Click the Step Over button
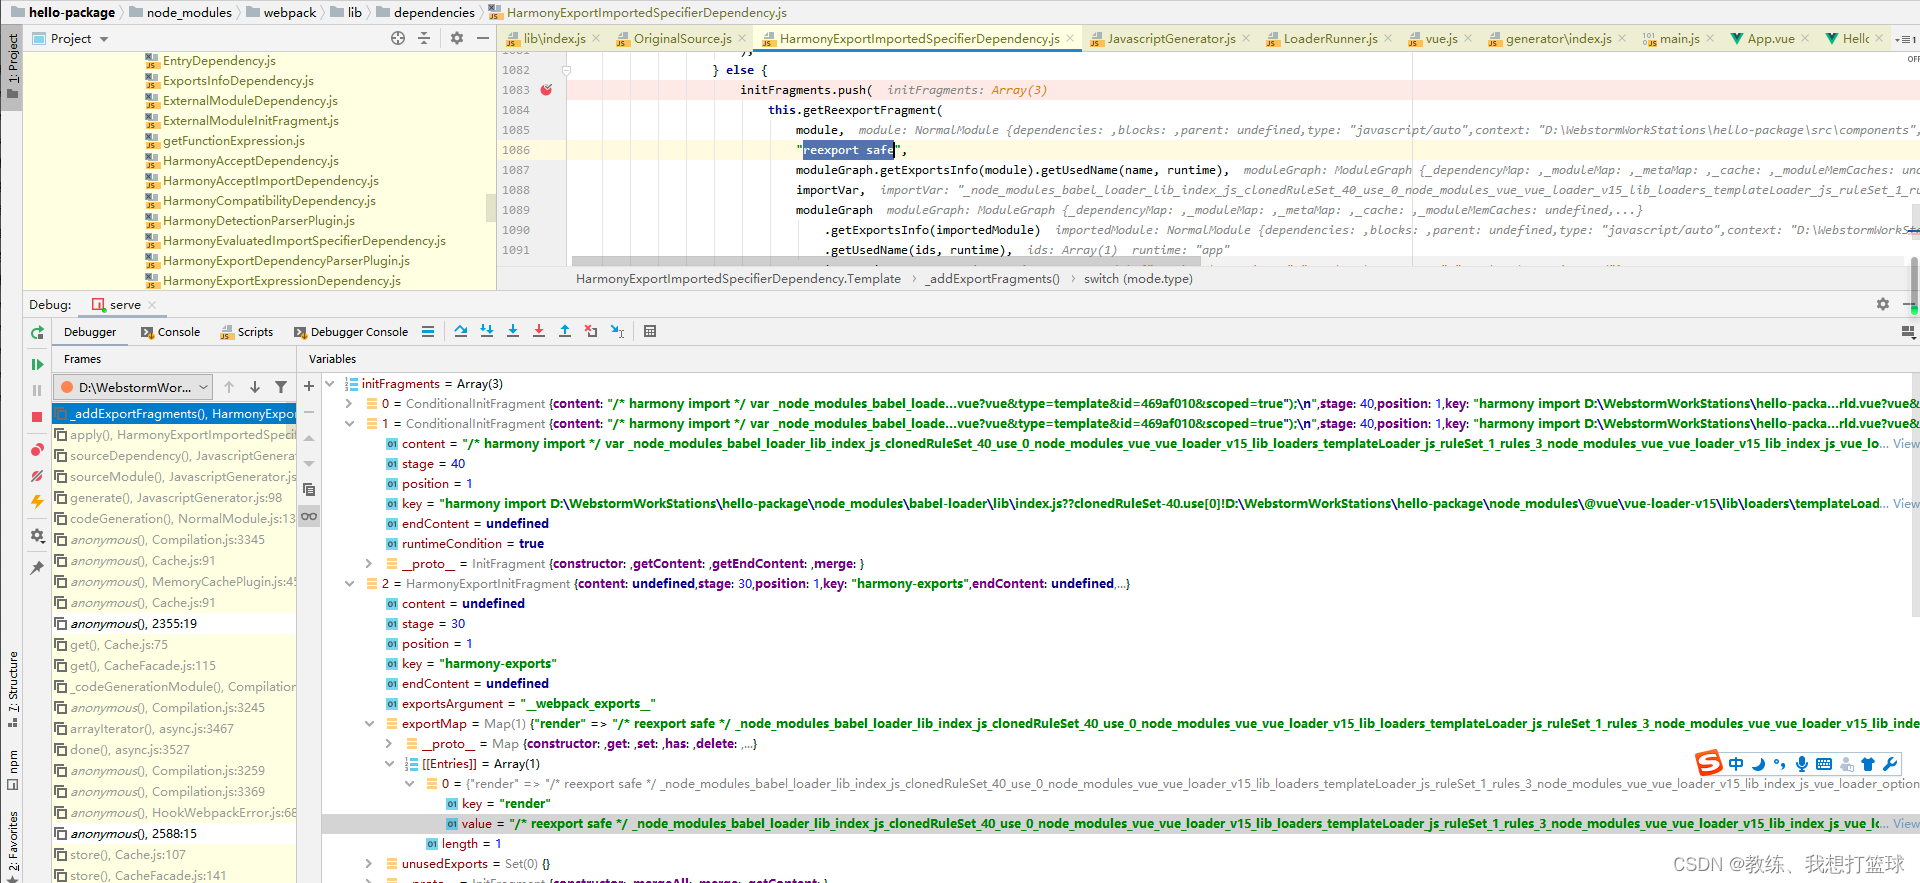The width and height of the screenshot is (1920, 883). [x=461, y=331]
